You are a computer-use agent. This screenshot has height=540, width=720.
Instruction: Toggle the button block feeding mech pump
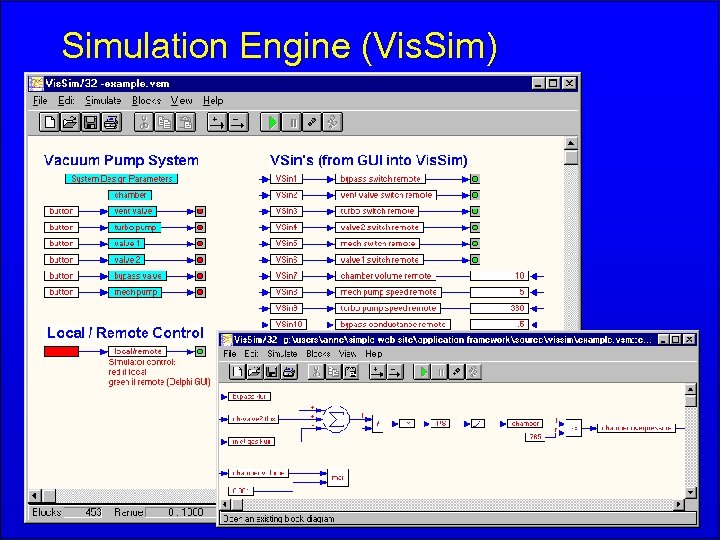(x=61, y=292)
